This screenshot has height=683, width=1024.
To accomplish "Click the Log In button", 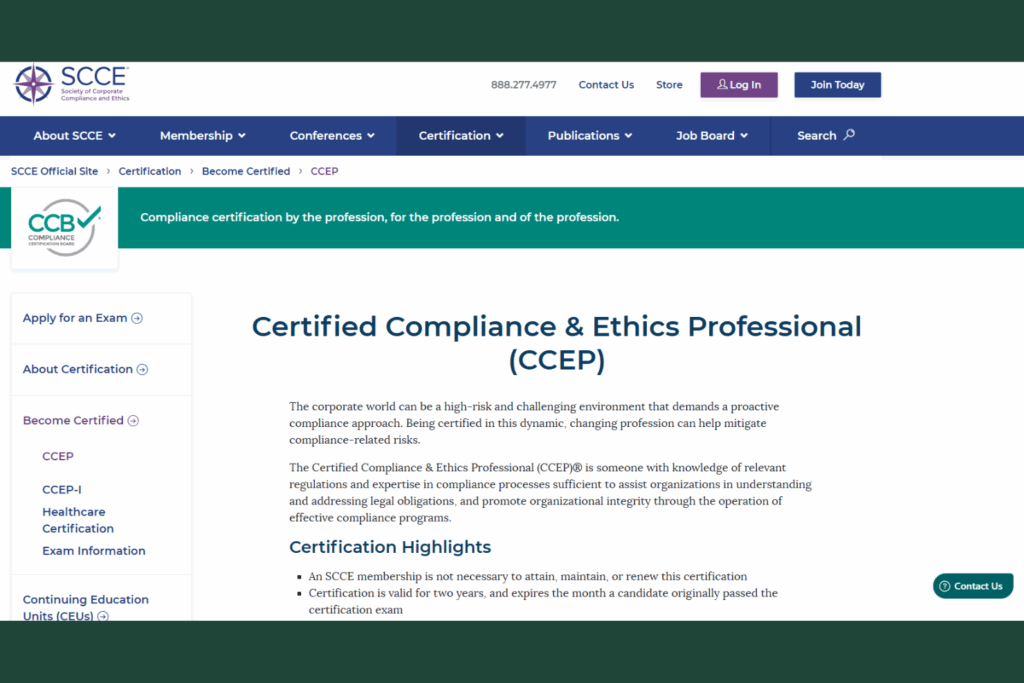I will [739, 85].
